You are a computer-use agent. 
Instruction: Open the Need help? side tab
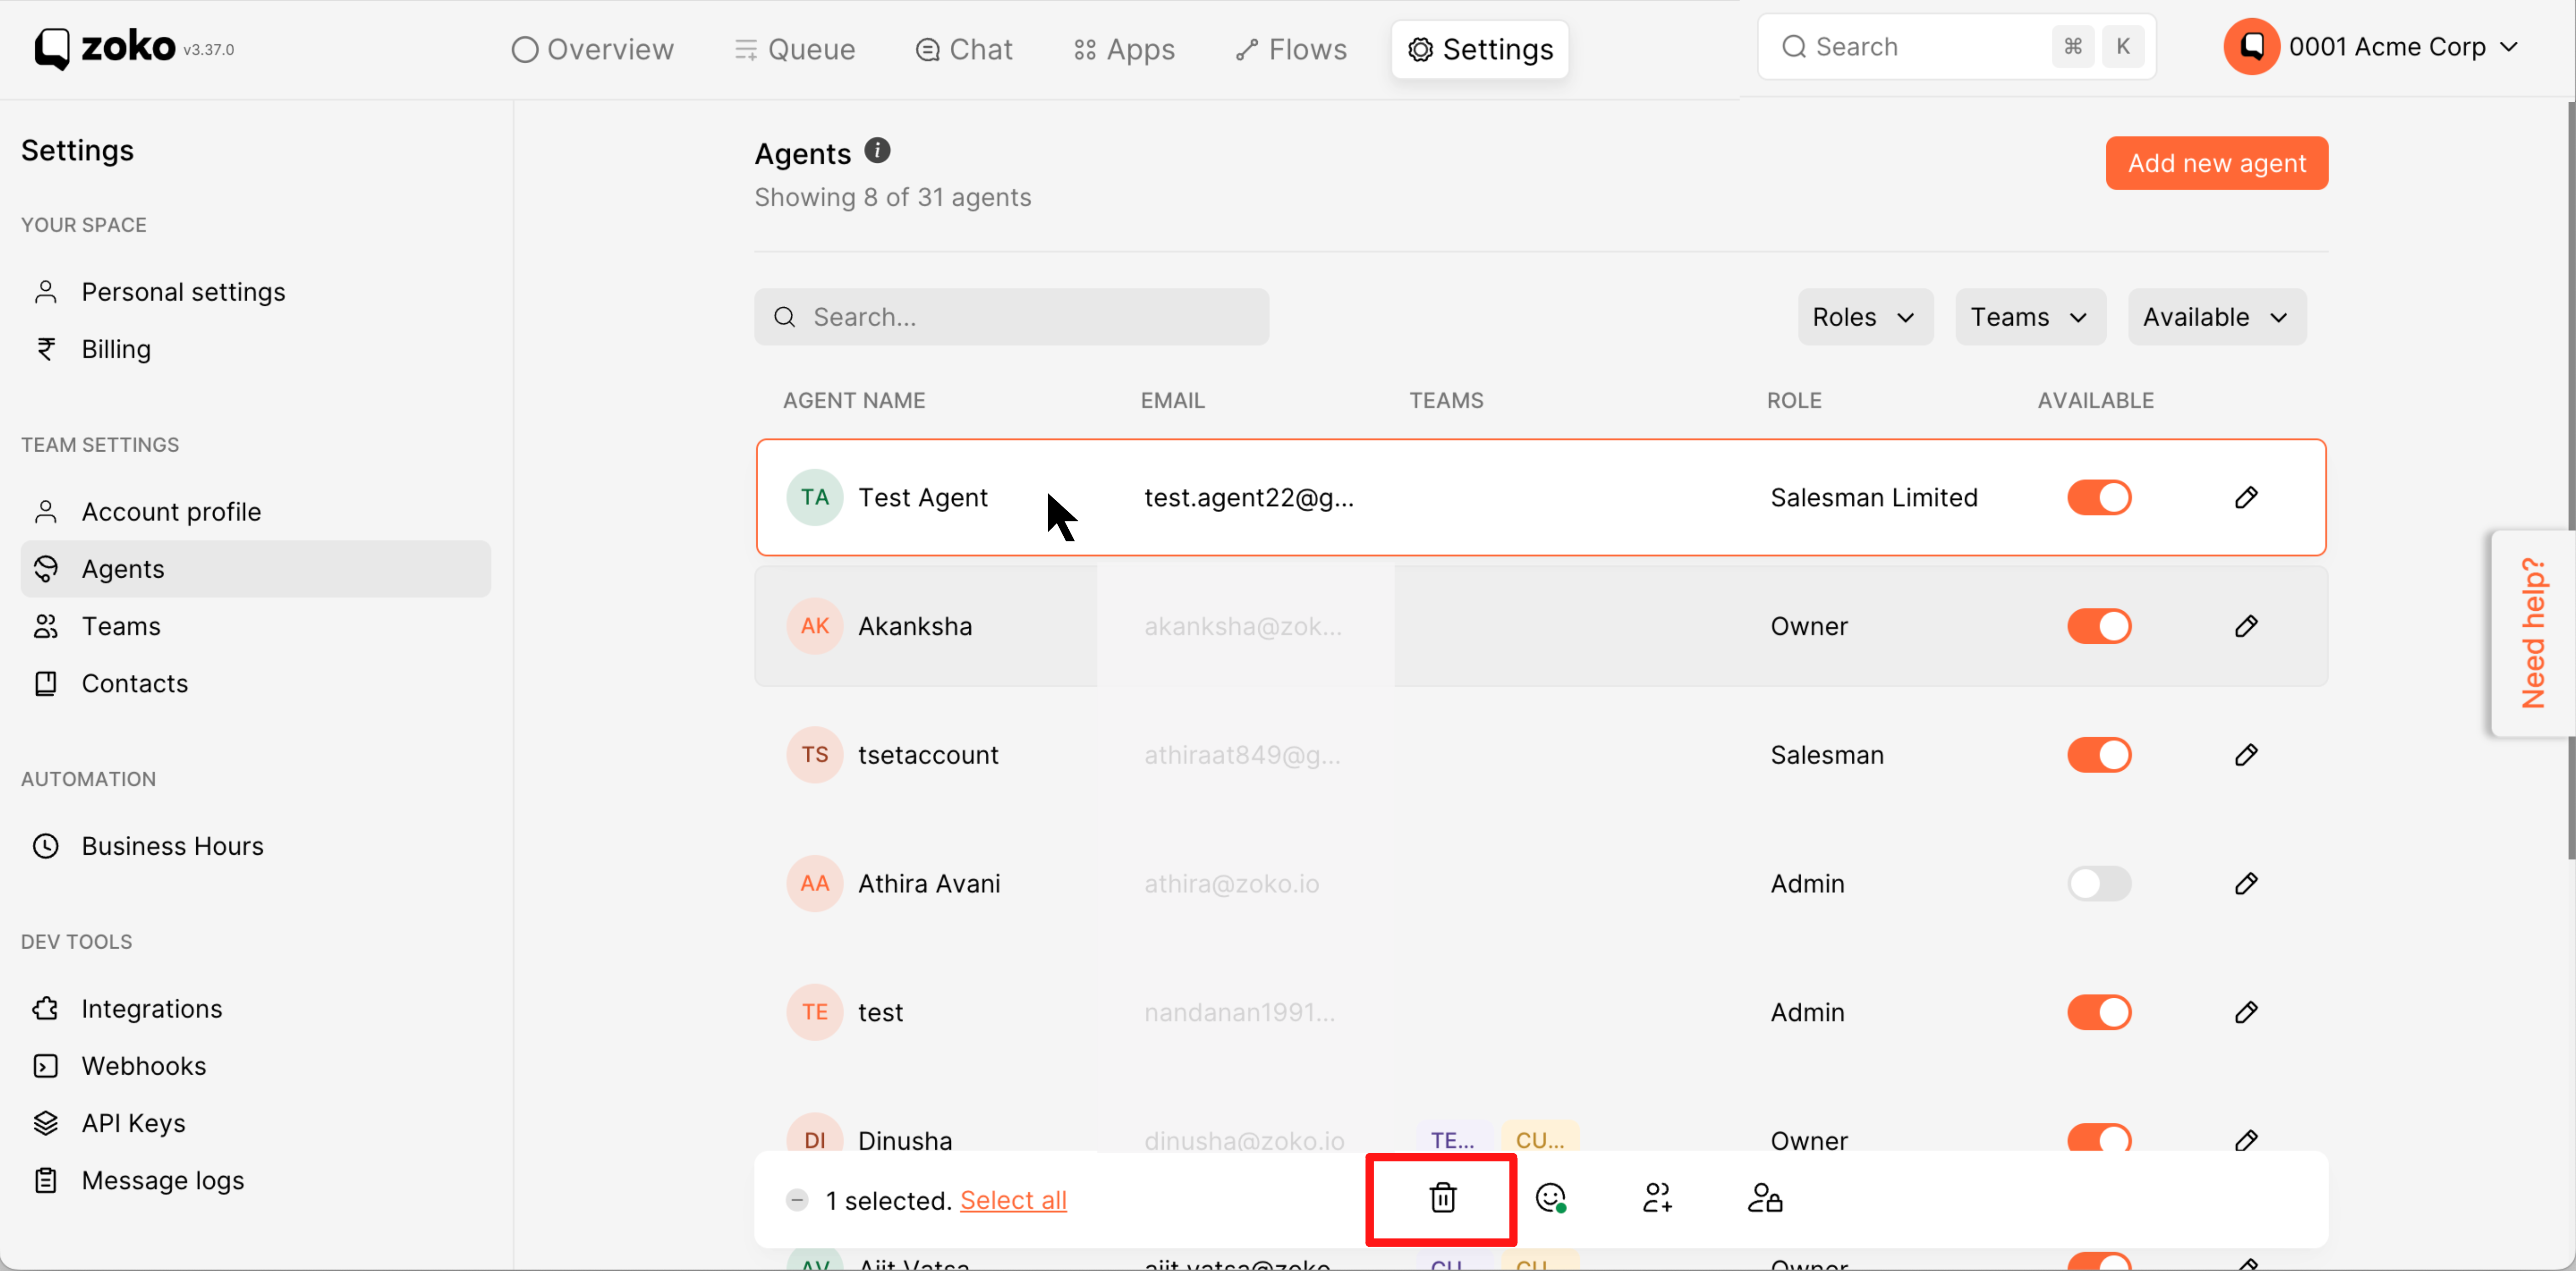point(2533,633)
